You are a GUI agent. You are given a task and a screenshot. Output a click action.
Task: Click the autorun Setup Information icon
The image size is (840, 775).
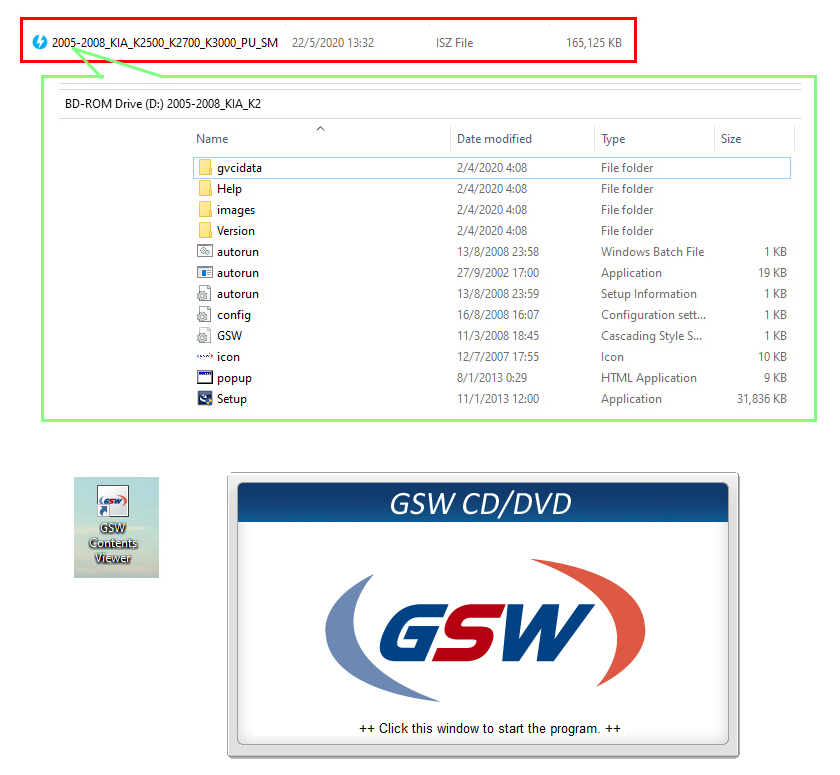pyautogui.click(x=204, y=294)
